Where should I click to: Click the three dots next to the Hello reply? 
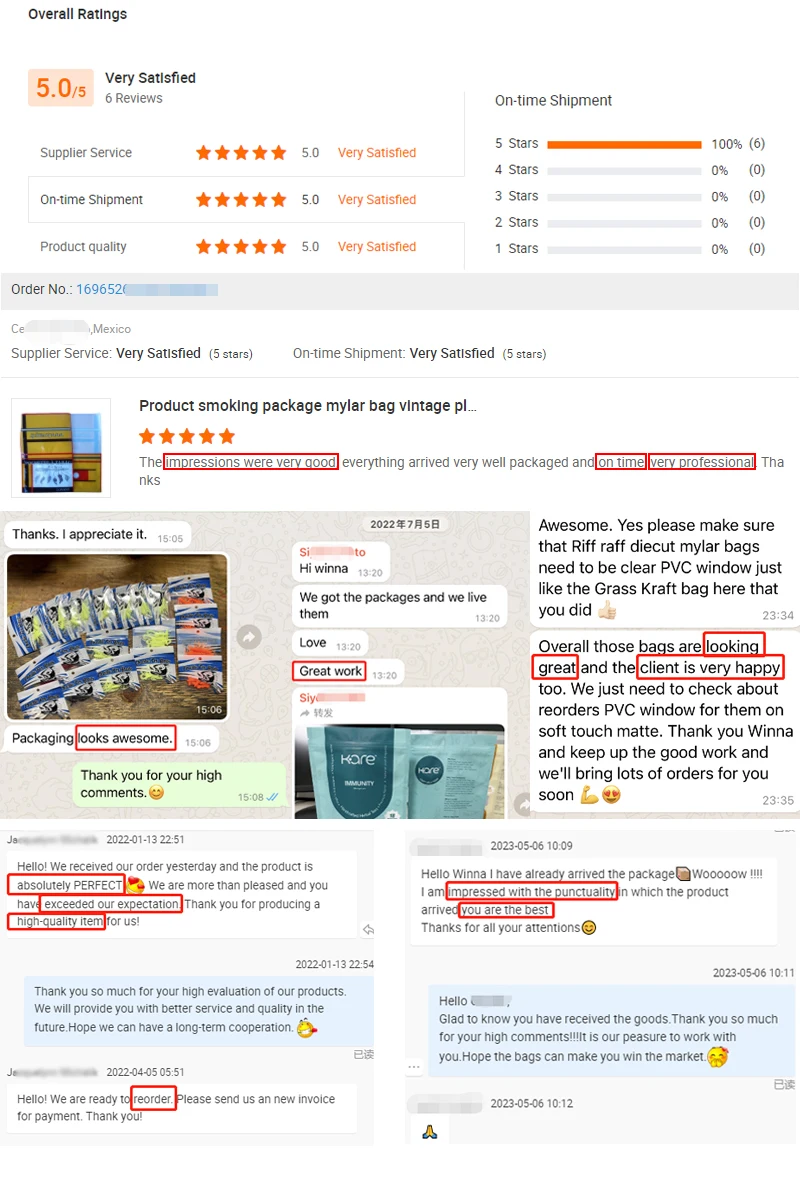(x=414, y=1067)
